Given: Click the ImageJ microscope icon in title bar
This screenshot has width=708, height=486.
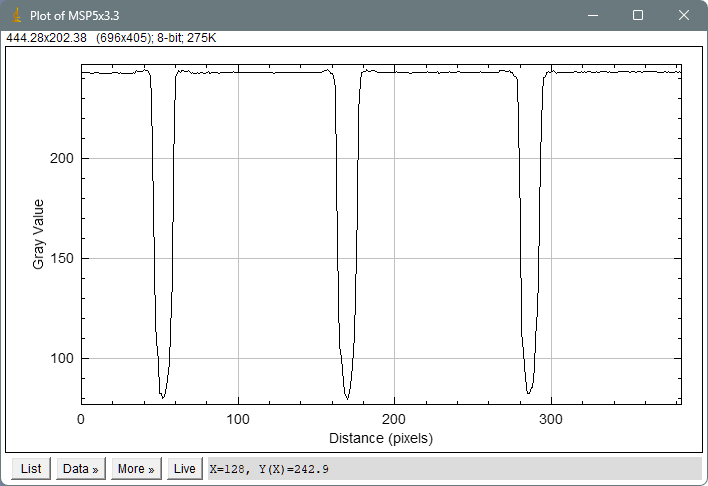Looking at the screenshot, I should 15,16.
